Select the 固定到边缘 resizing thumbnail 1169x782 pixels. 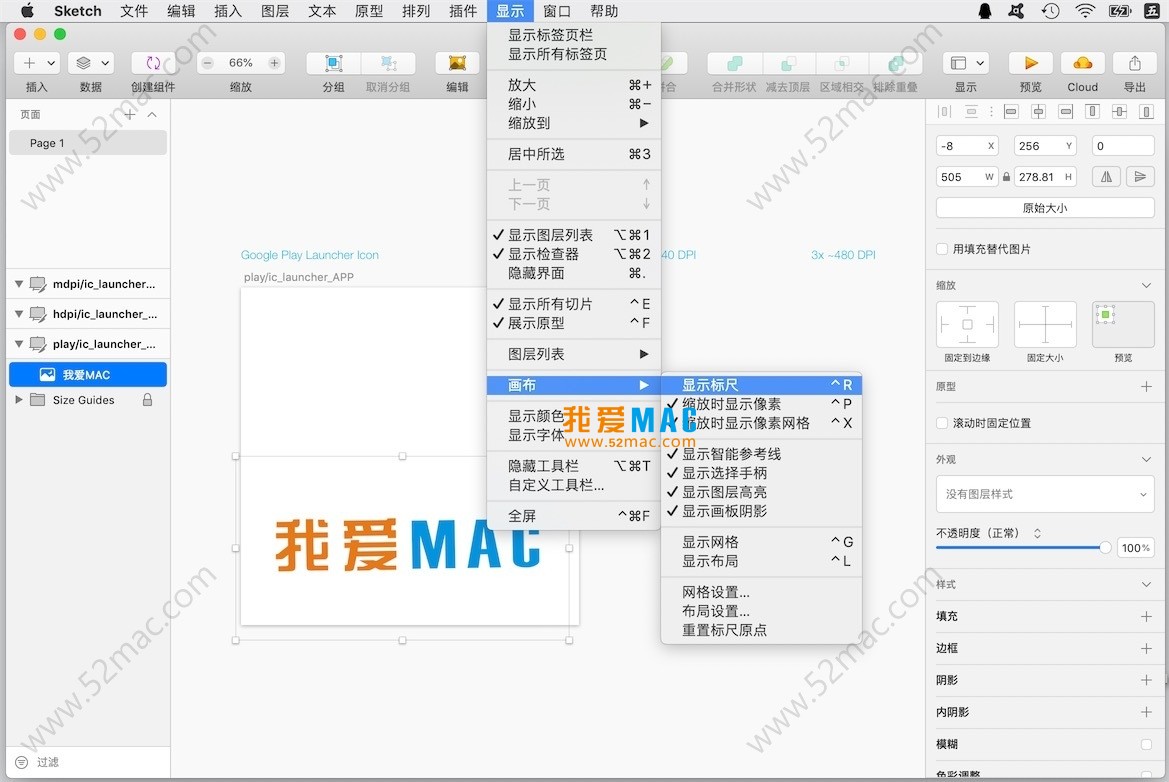(x=967, y=324)
